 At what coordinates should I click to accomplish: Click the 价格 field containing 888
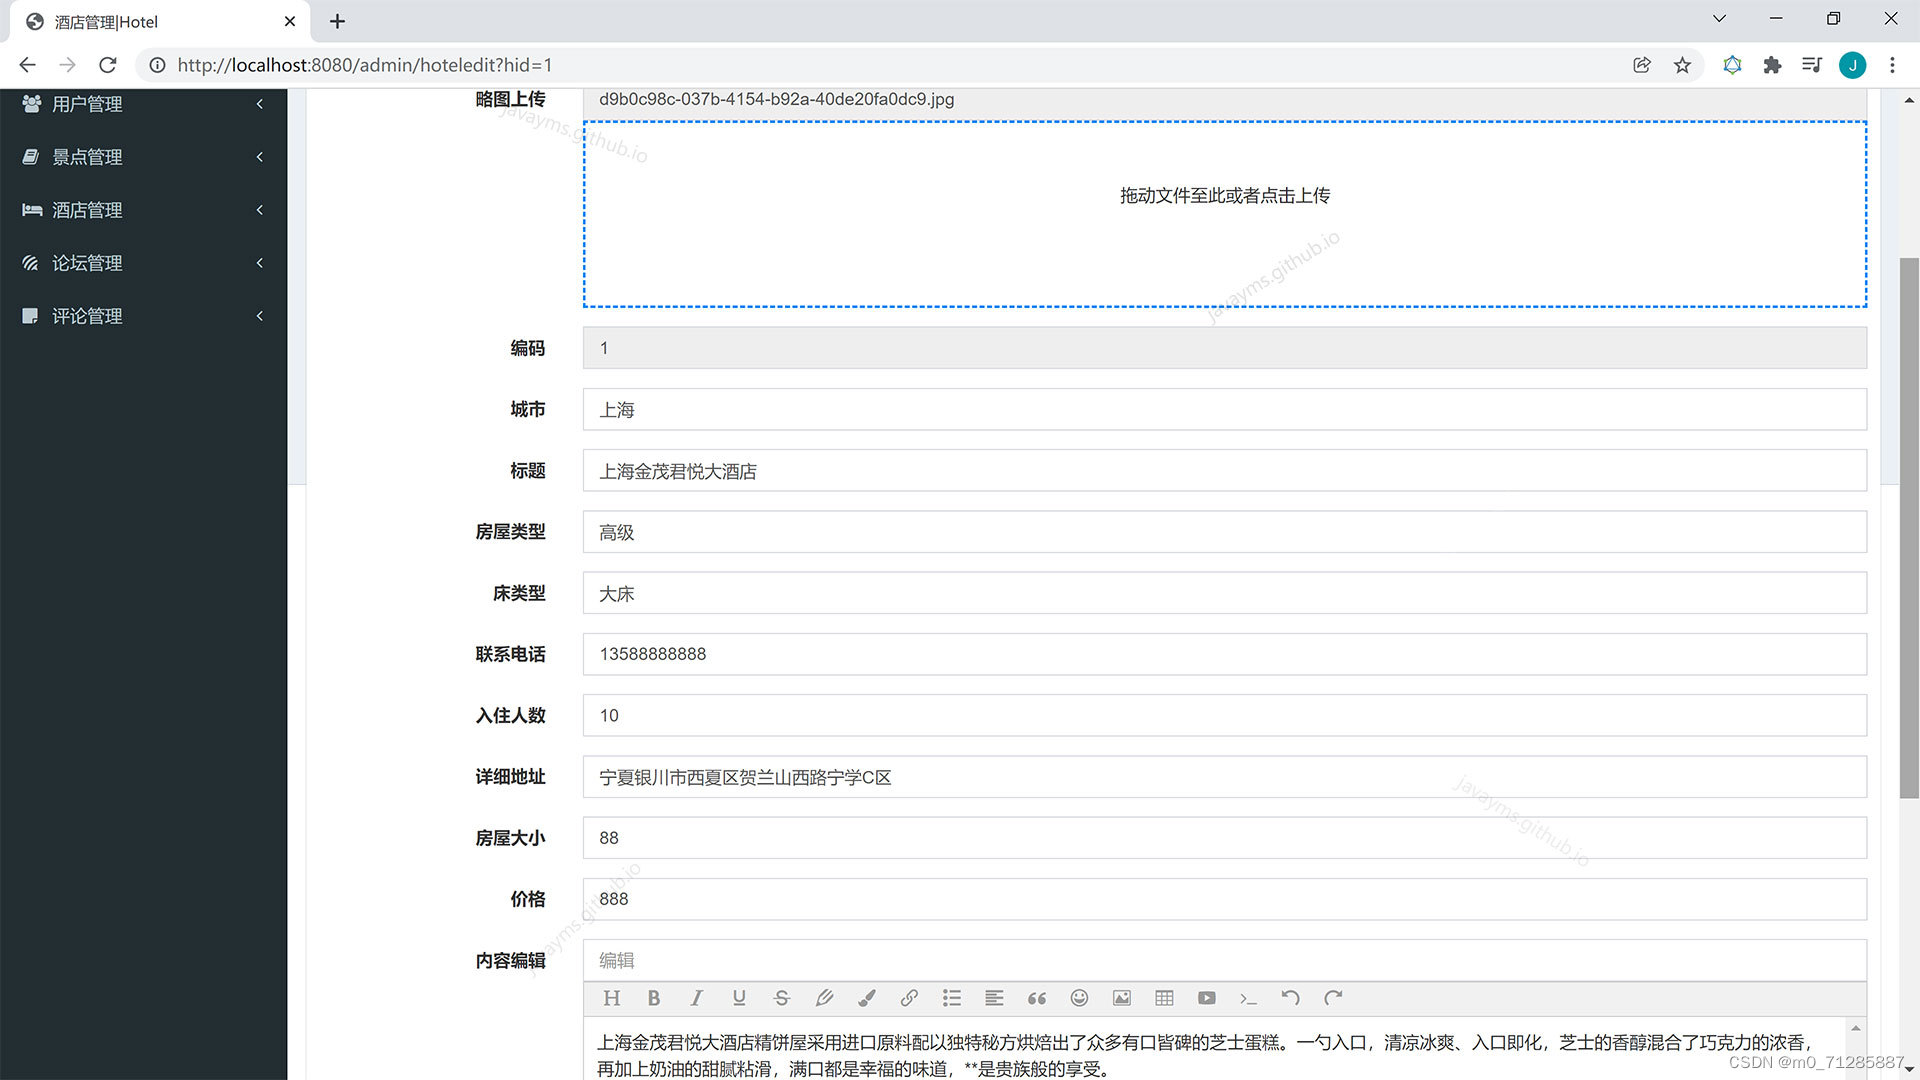[x=1225, y=899]
